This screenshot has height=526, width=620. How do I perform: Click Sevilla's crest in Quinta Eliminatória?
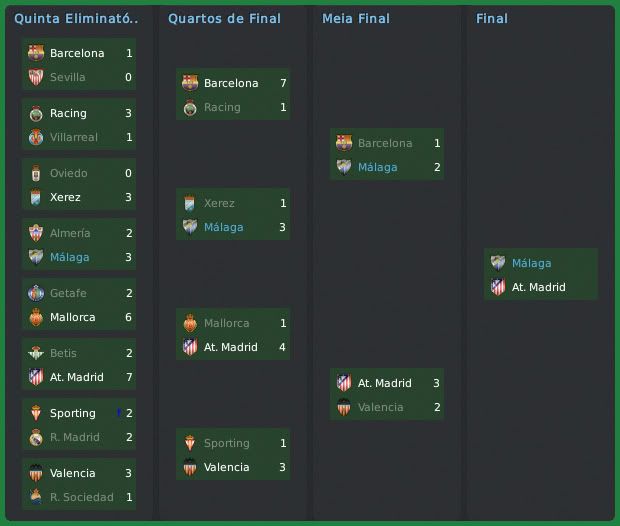(36, 77)
